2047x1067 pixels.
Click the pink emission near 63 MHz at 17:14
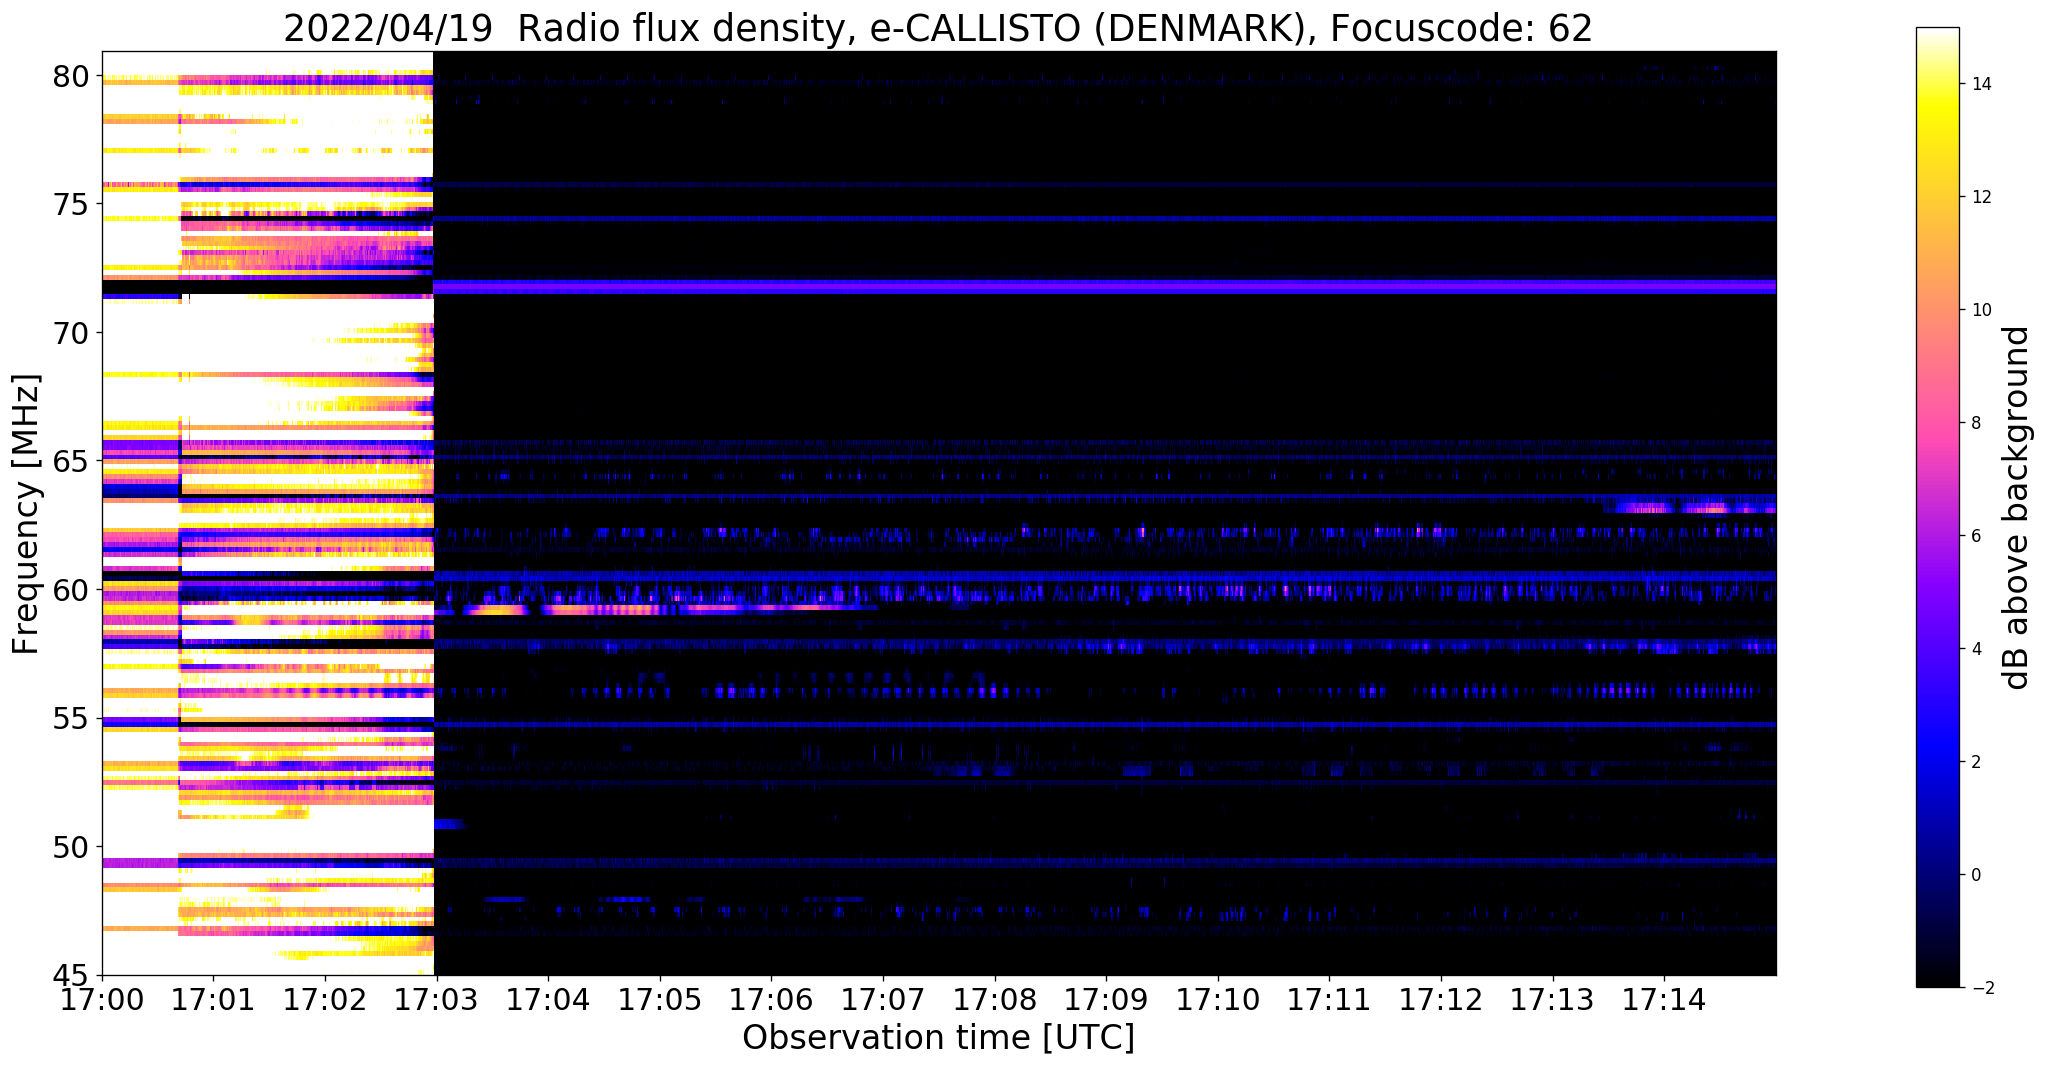[x=1690, y=509]
